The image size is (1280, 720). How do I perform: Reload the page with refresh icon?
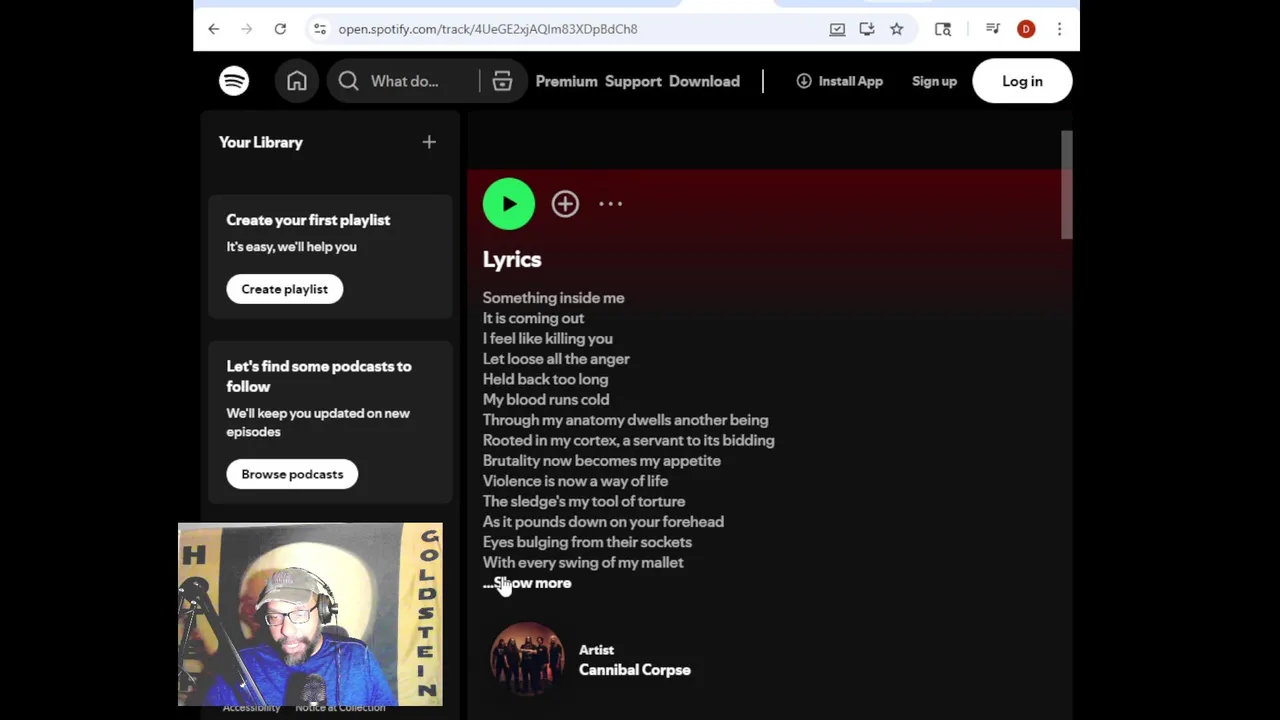coord(280,29)
